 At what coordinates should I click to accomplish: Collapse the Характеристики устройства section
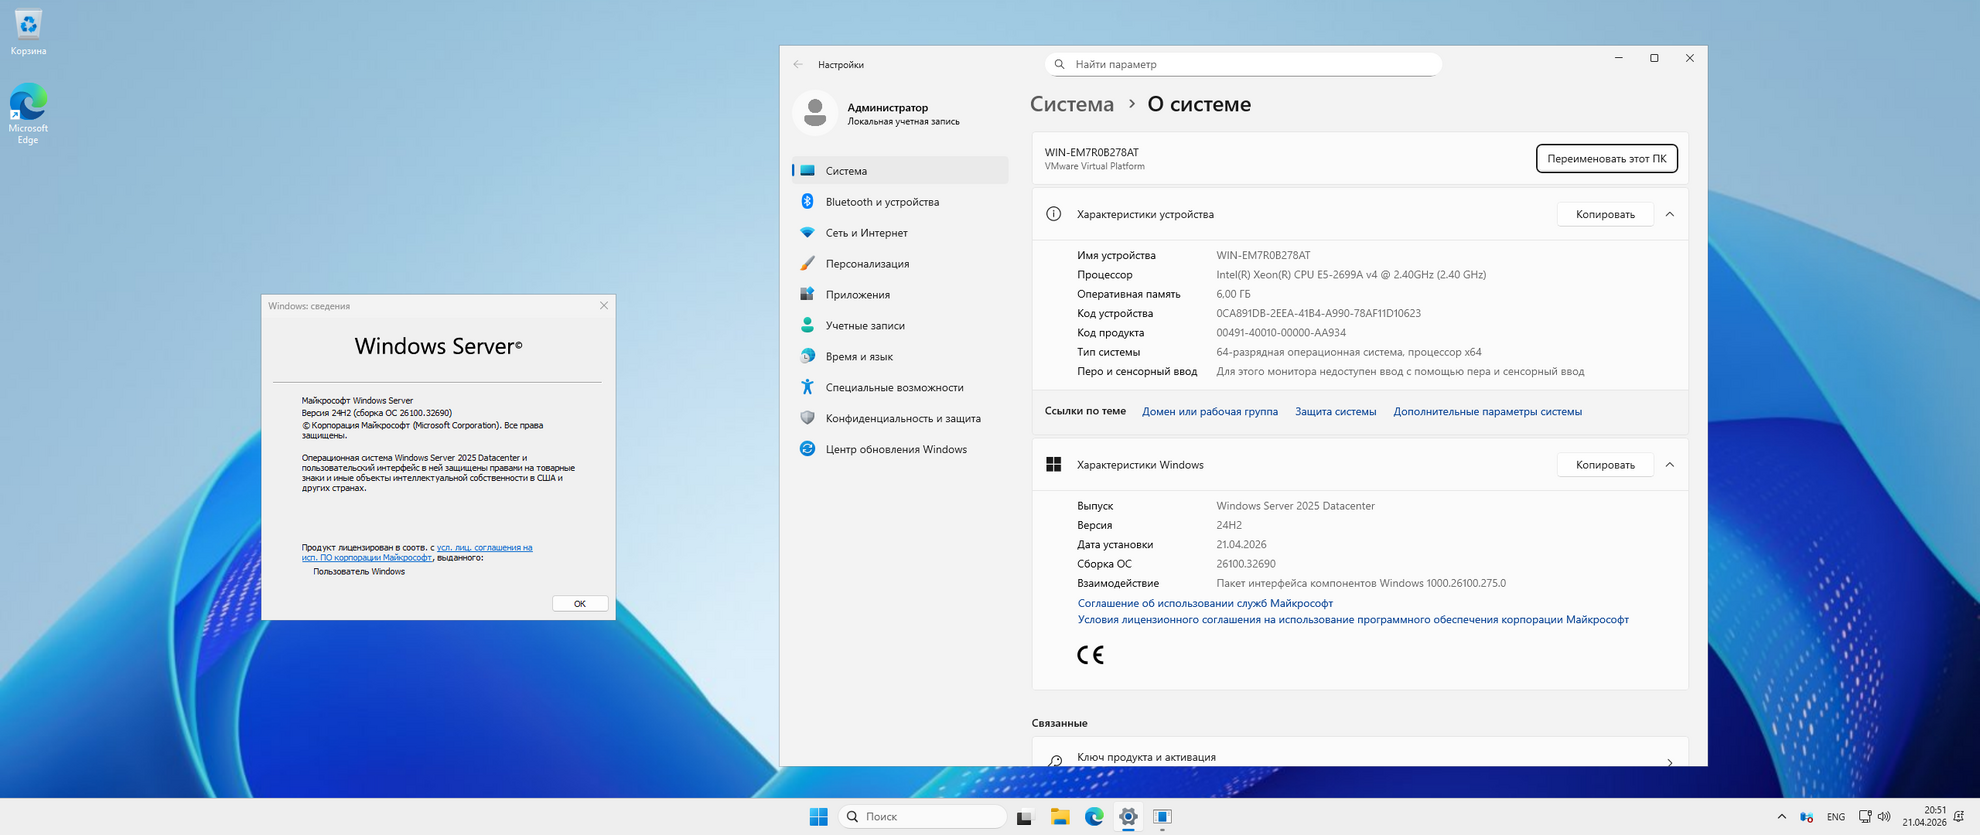[1669, 214]
